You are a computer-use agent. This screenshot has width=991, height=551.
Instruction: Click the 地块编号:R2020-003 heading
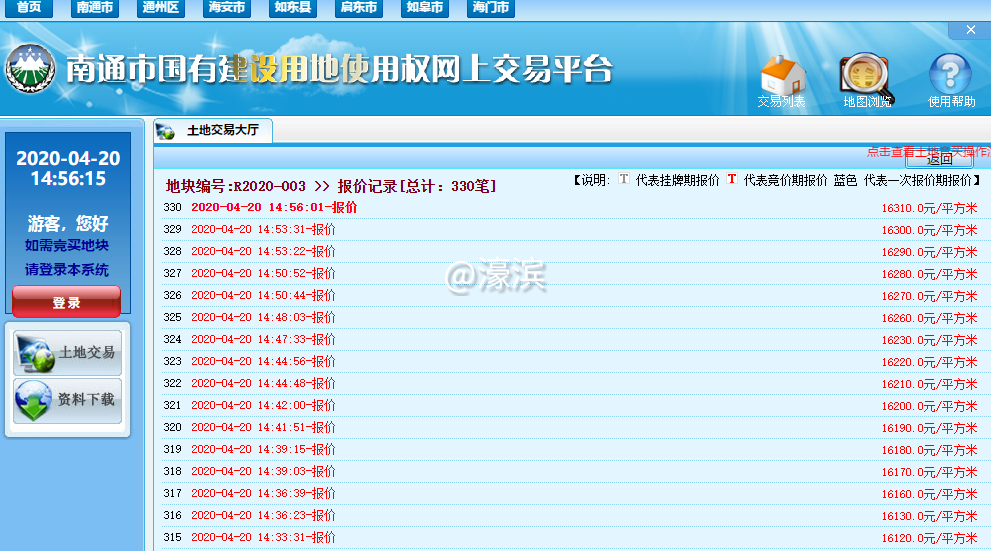(235, 186)
